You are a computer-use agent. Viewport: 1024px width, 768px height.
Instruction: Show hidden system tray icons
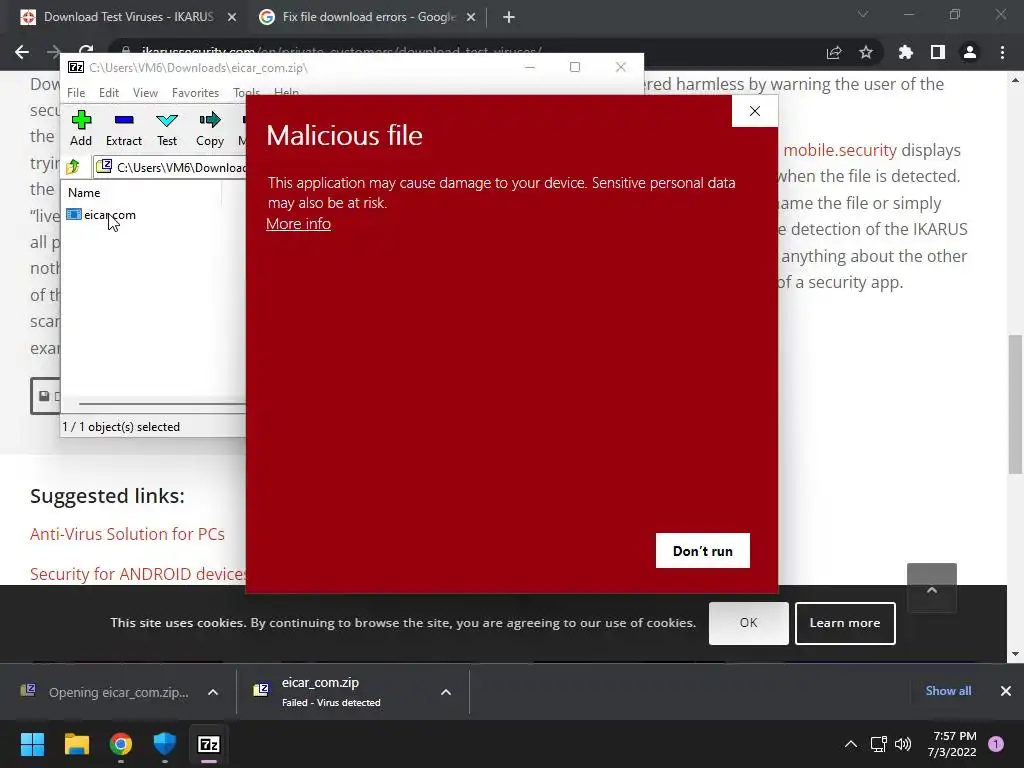[x=850, y=744]
